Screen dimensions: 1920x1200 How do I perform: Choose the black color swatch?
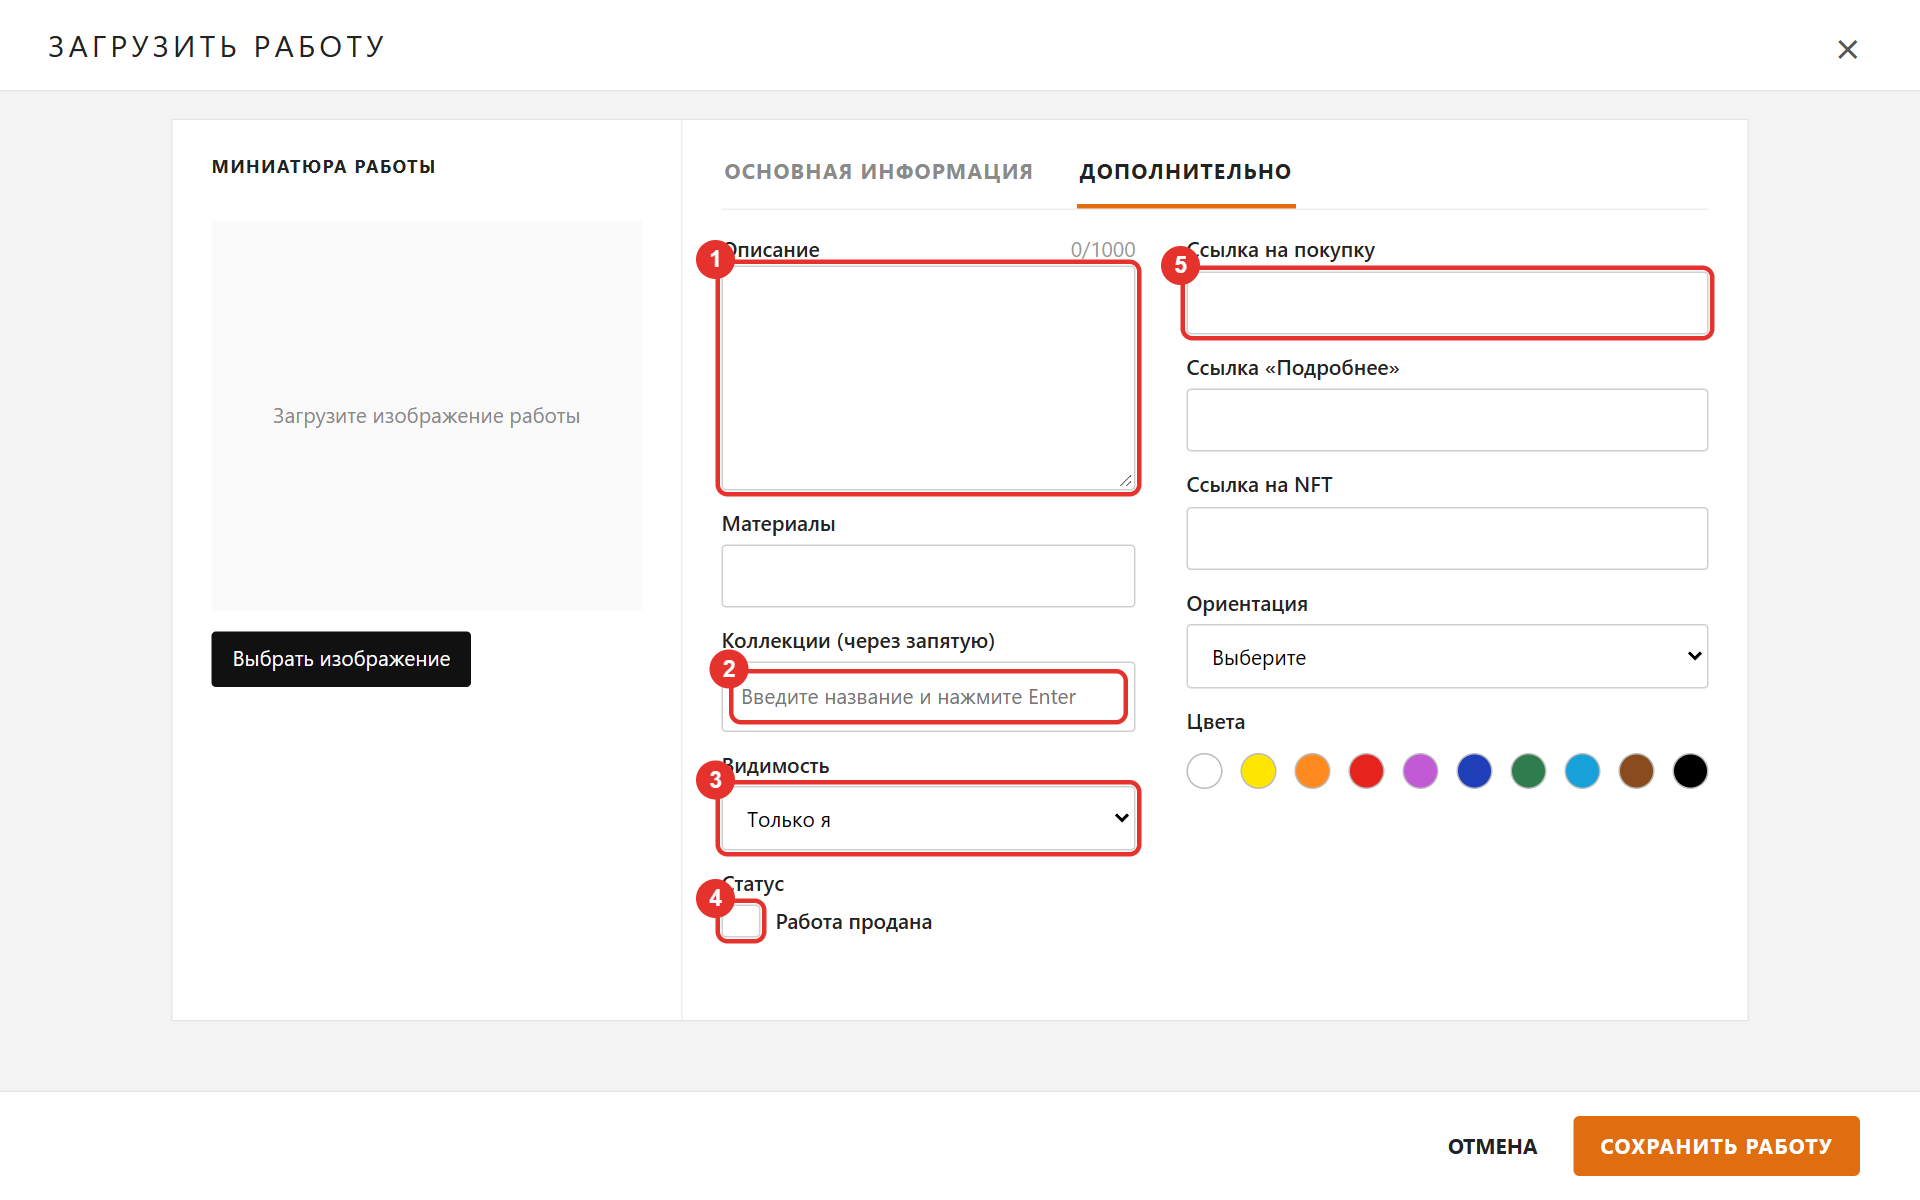pyautogui.click(x=1690, y=771)
